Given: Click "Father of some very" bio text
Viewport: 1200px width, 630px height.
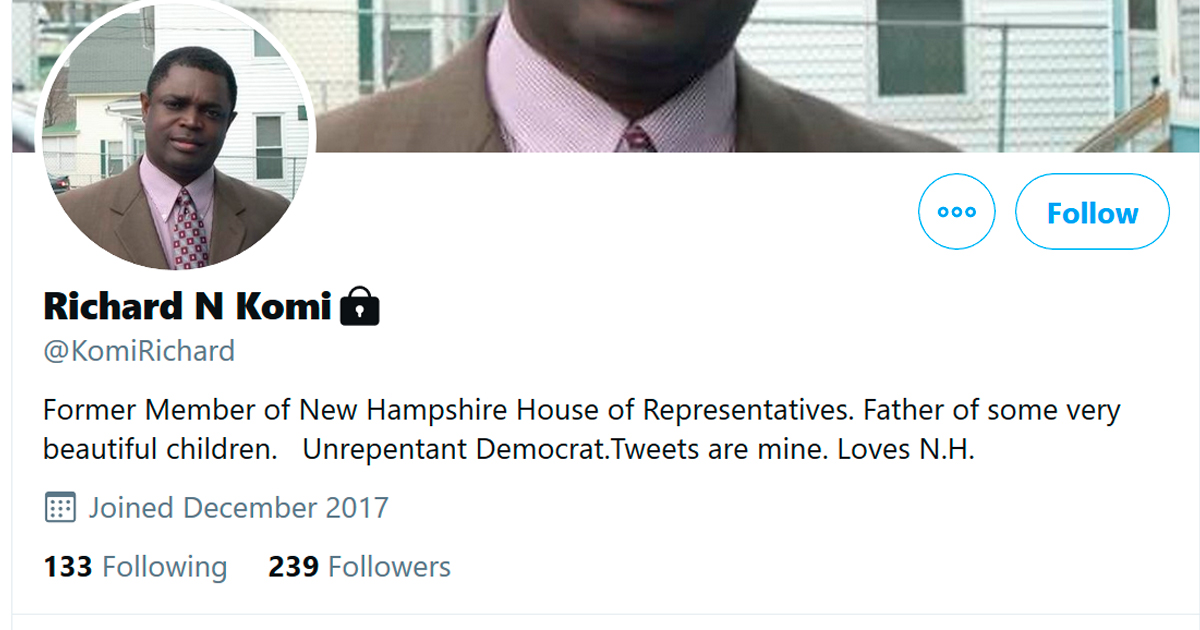Looking at the screenshot, I should click(x=990, y=410).
